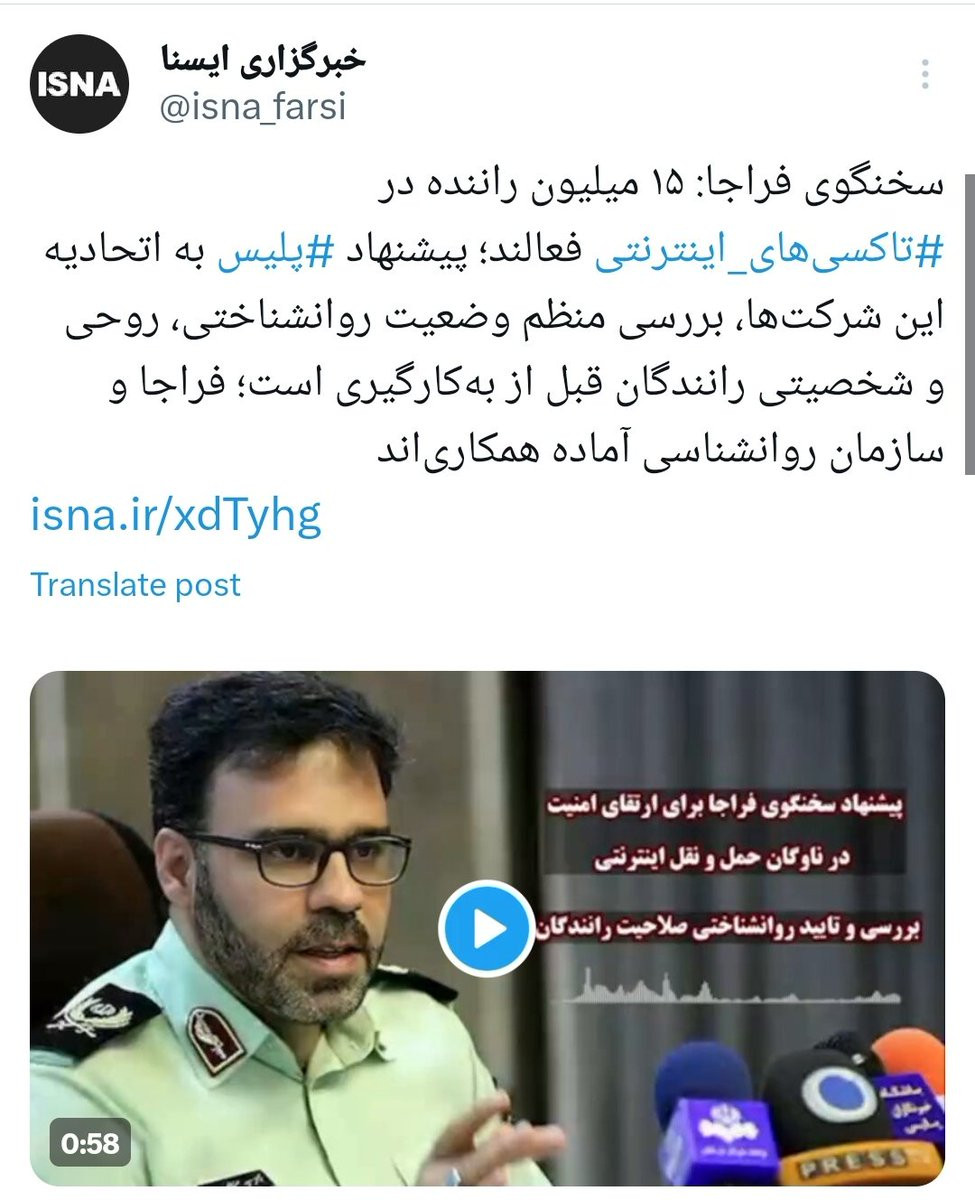The height and width of the screenshot is (1200, 975).
Task: Follow the isna.ir/xdTyhg link
Action: [176, 514]
